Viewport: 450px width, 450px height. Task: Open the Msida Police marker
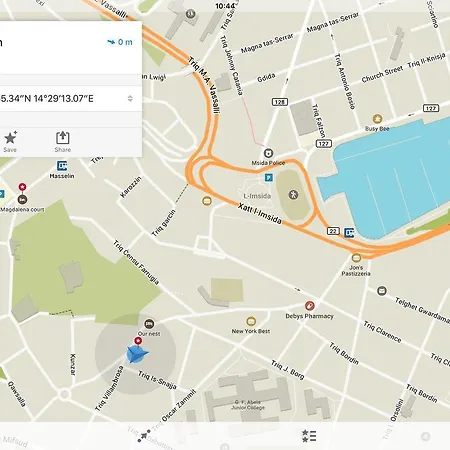click(269, 153)
